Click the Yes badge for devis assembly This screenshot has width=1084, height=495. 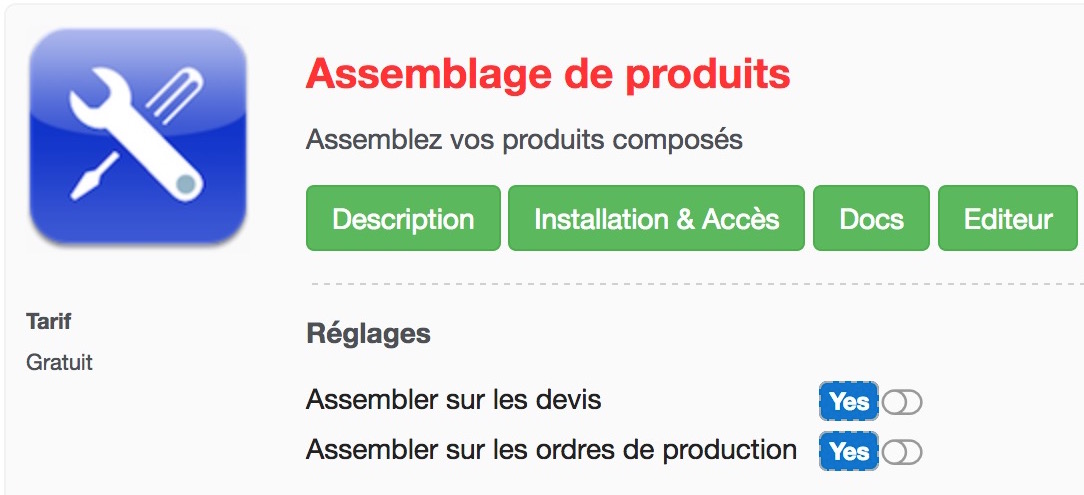(849, 401)
